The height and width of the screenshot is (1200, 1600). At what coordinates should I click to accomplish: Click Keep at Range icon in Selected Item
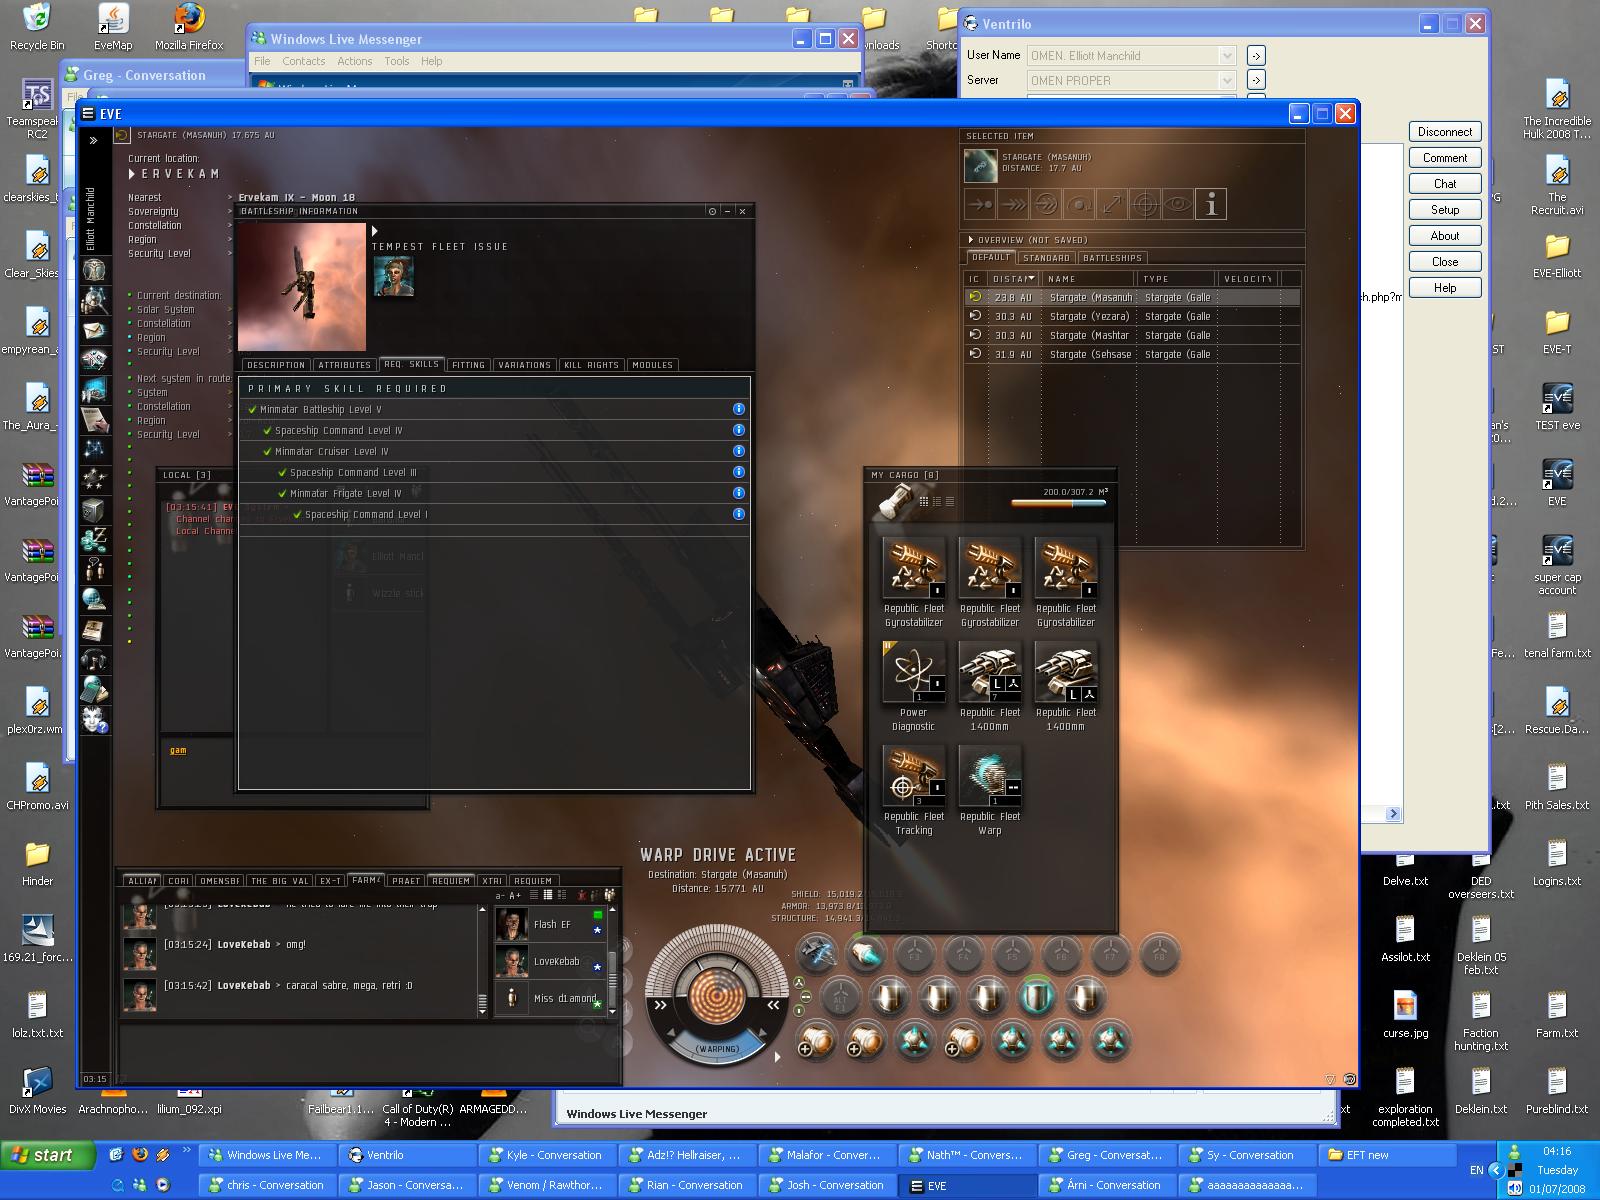point(1113,205)
